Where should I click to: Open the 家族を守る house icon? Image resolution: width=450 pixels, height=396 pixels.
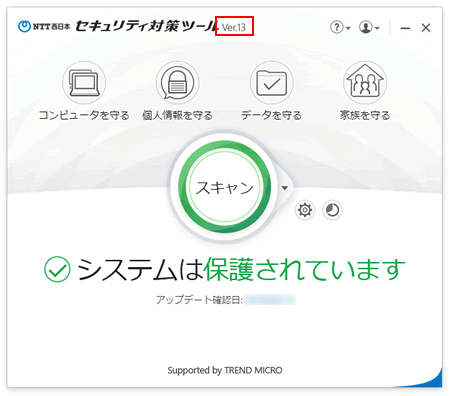pyautogui.click(x=365, y=83)
